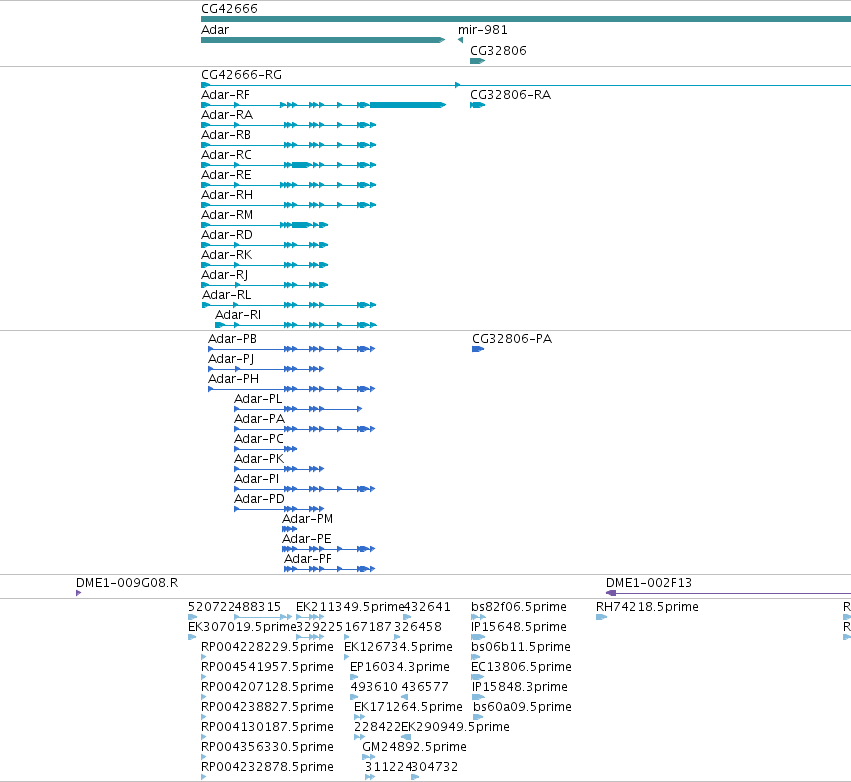This screenshot has height=782, width=851.
Task: Select the Adar-PI protein label
Action: (256, 479)
